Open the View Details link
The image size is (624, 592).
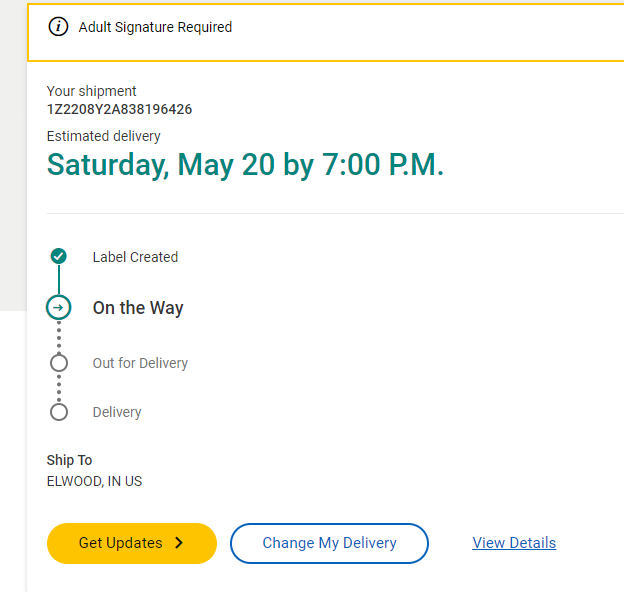514,543
